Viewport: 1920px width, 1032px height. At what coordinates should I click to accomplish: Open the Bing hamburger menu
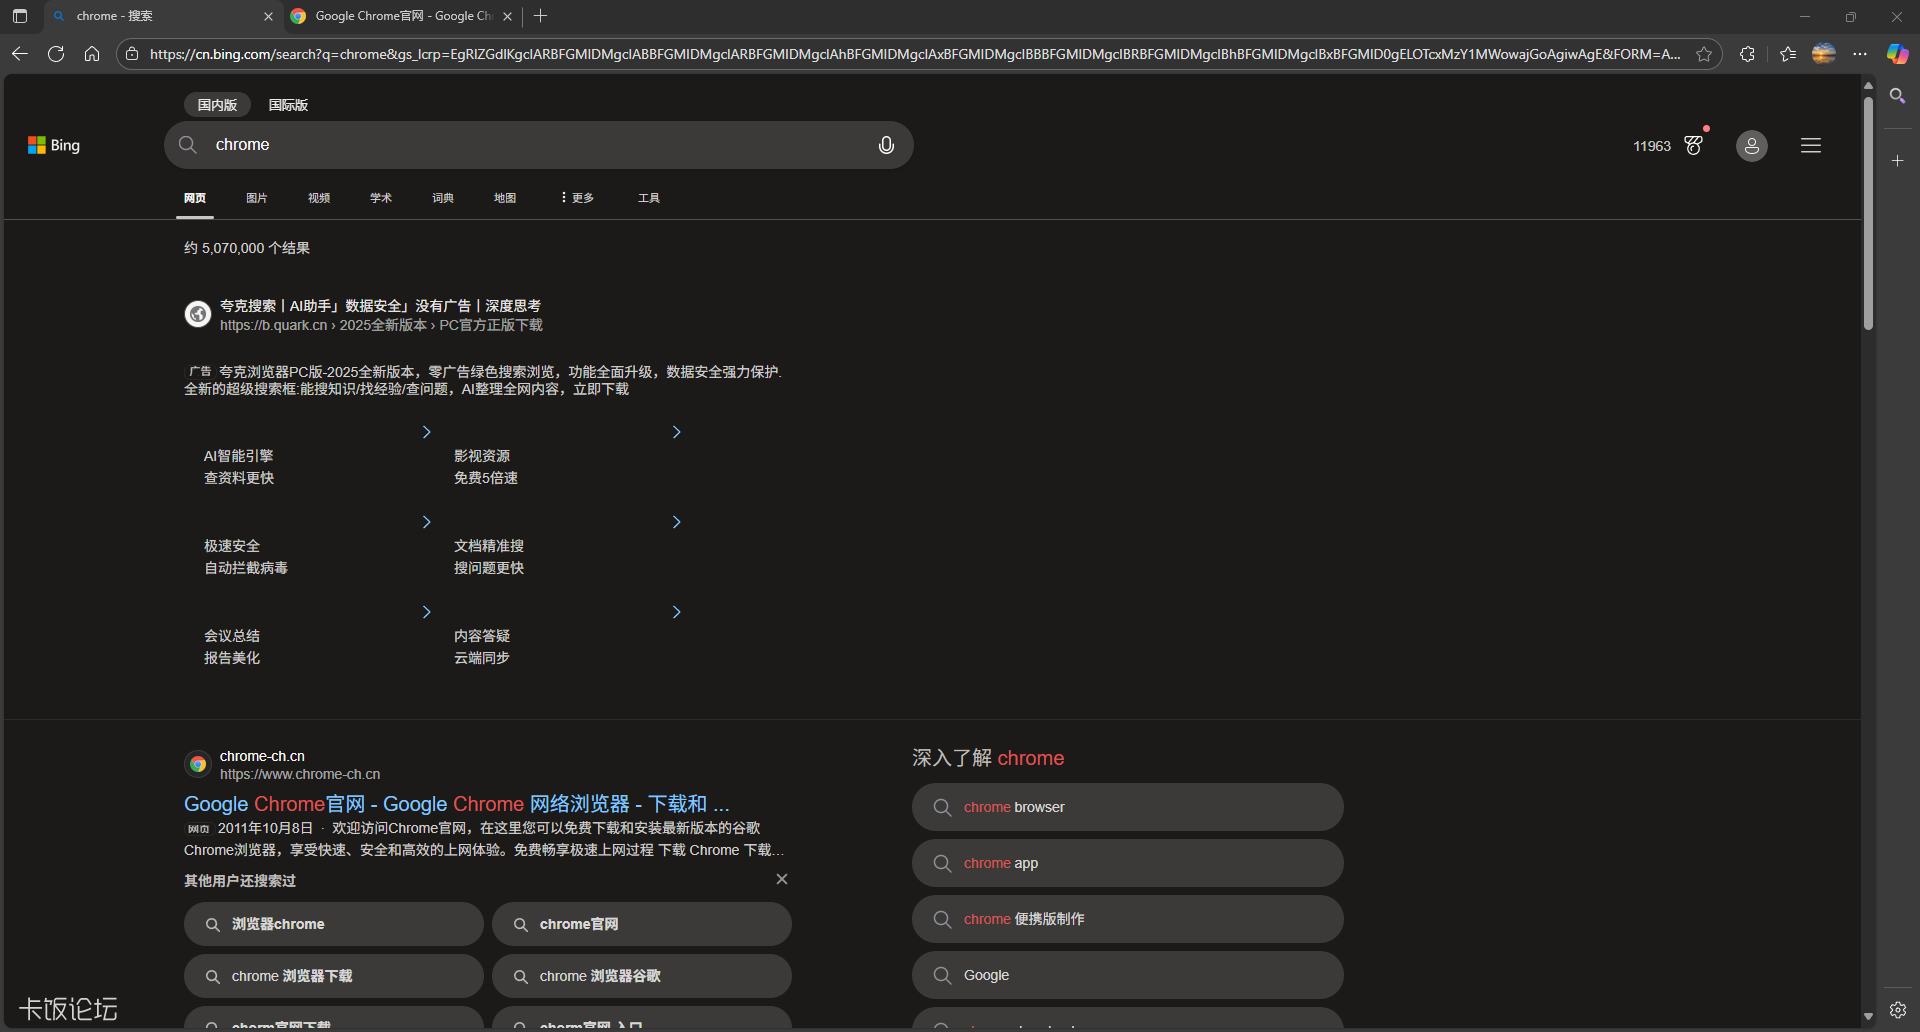[1811, 145]
